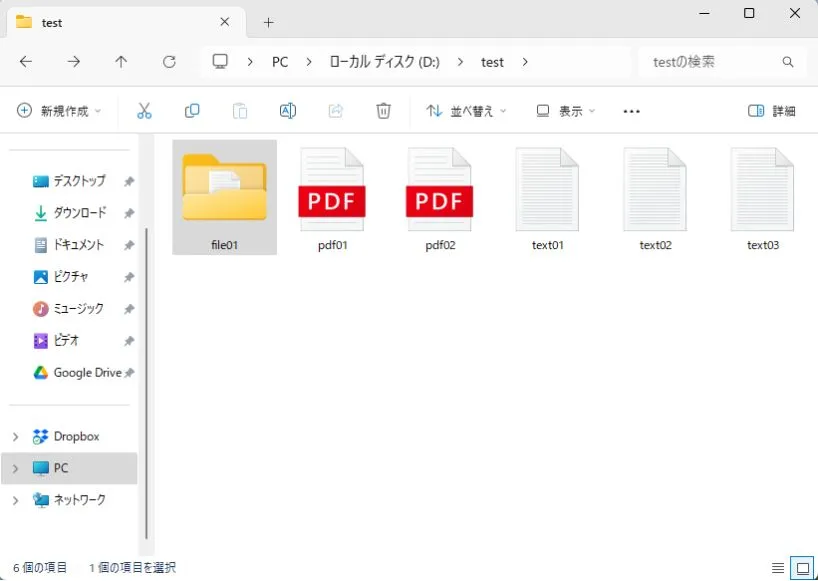Click the Cut scissors icon
818x581 pixels.
(144, 111)
